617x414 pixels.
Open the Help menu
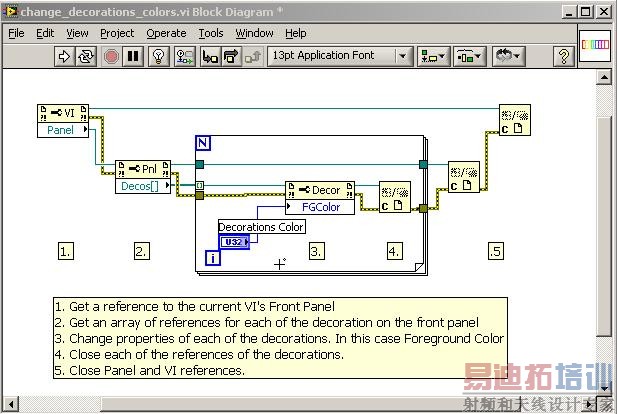coord(296,33)
